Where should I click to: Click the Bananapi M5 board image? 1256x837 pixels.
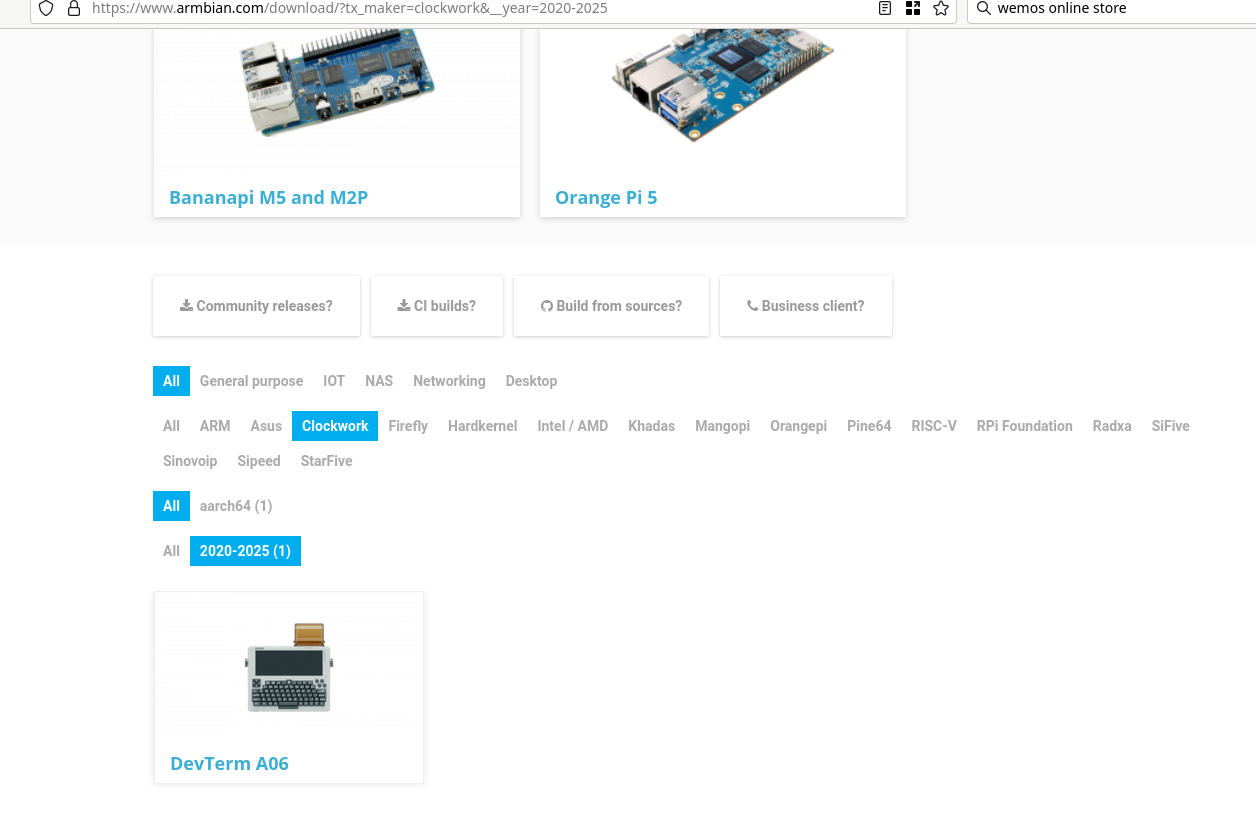pos(336,82)
